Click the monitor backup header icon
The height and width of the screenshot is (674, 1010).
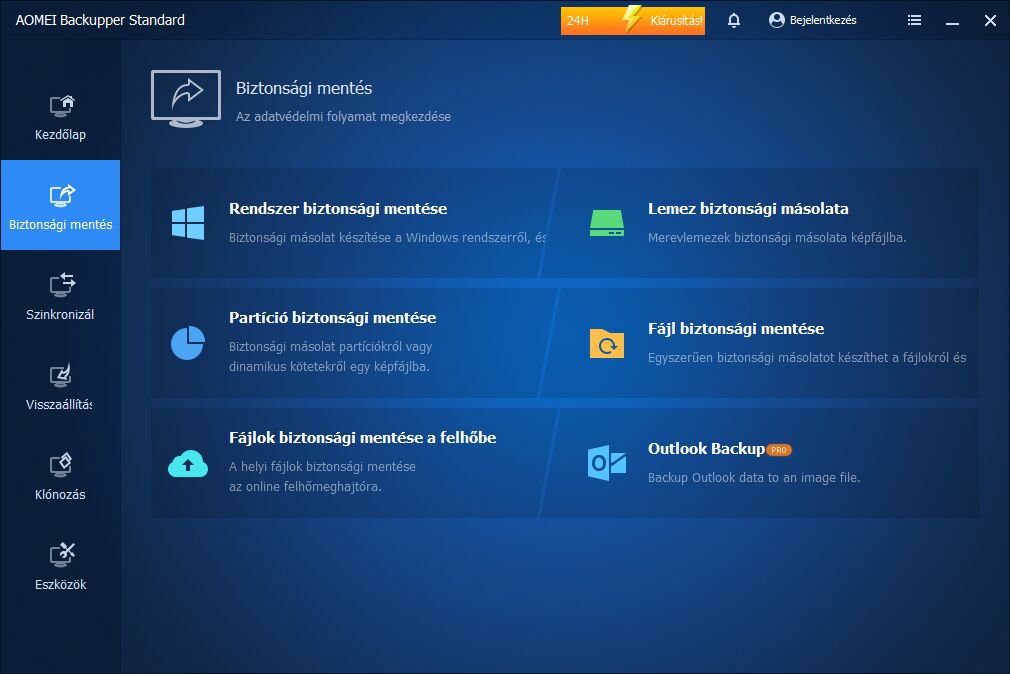coord(186,99)
